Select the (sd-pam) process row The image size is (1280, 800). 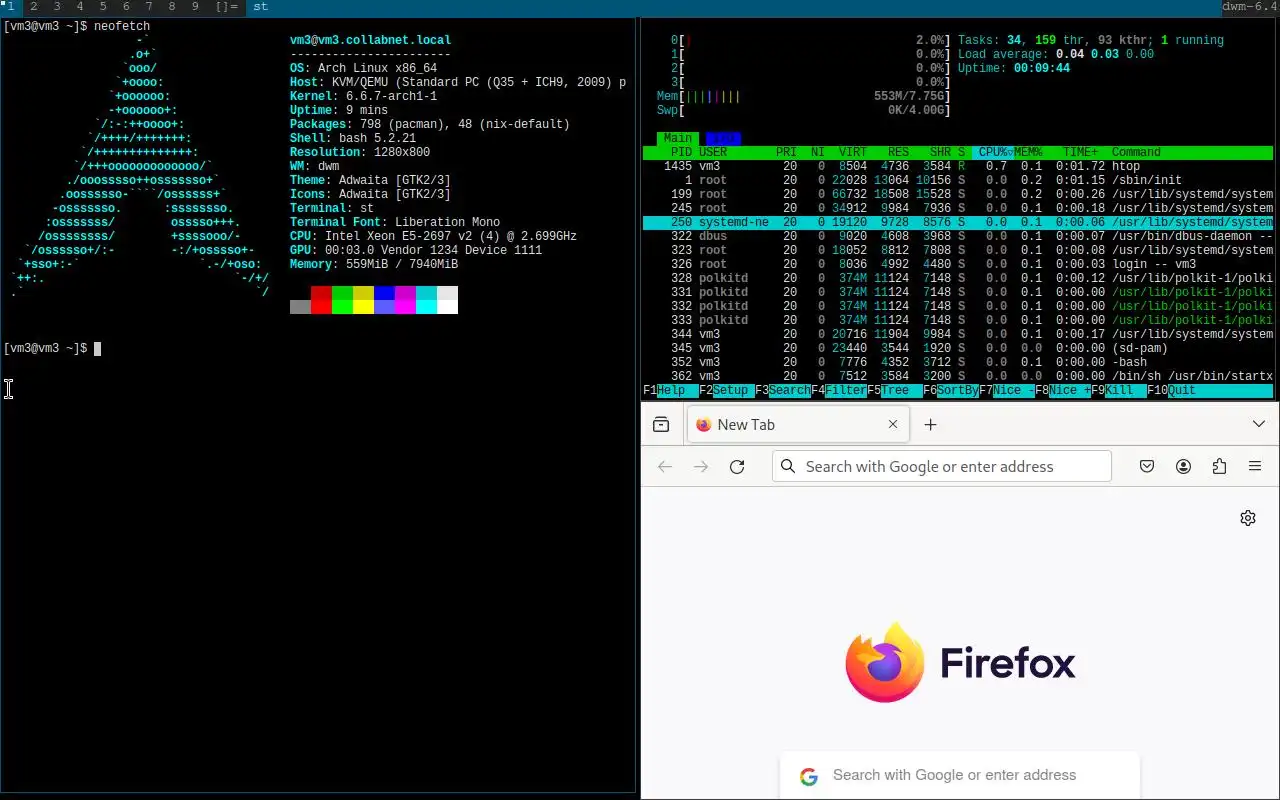coord(958,348)
